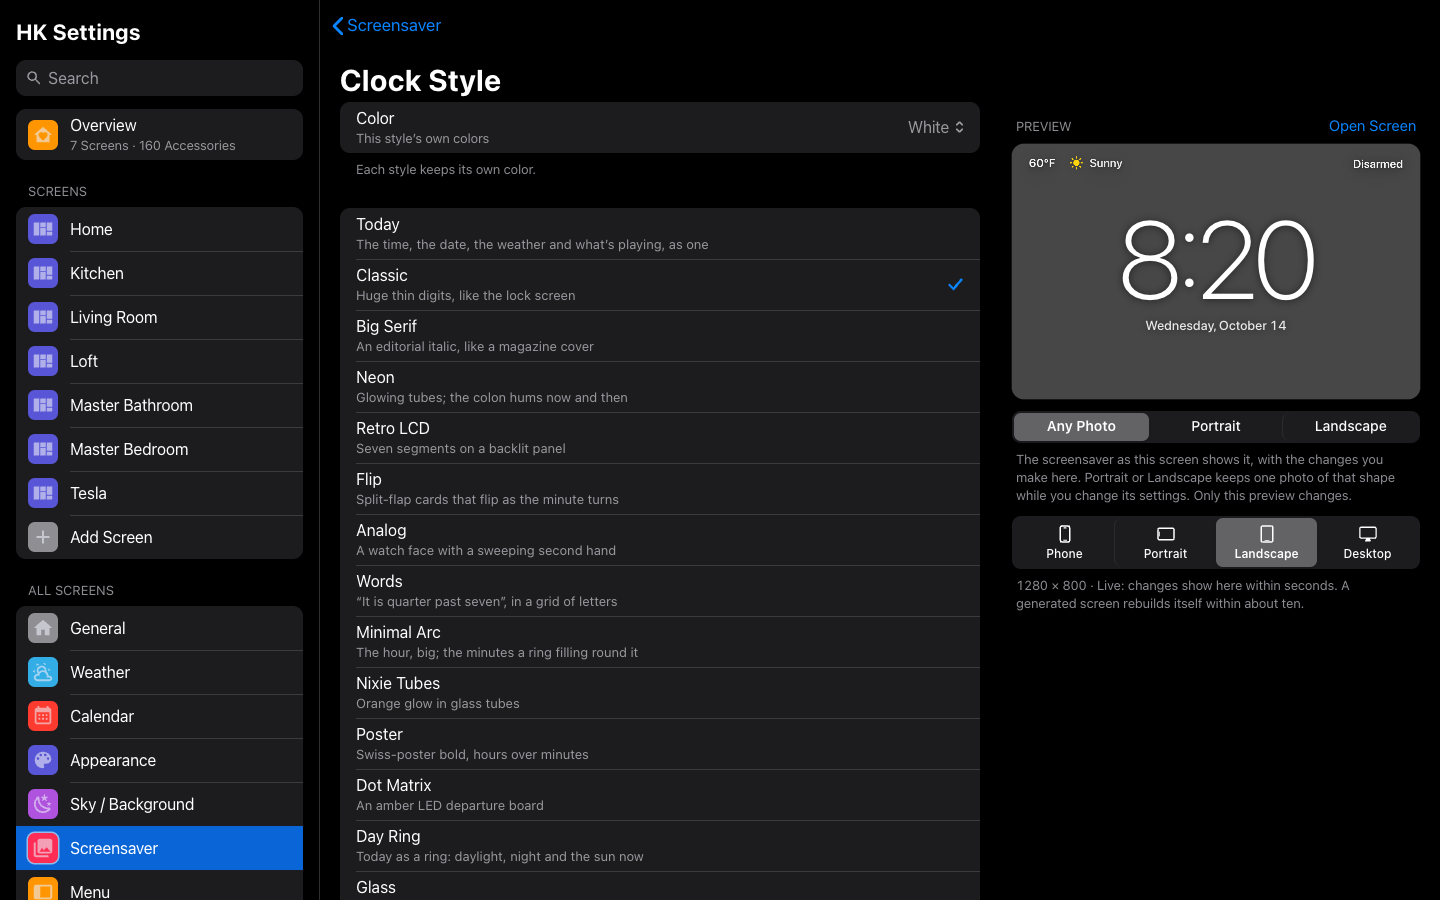This screenshot has width=1440, height=900.
Task: Select the Landscape tablet device tab
Action: (x=1266, y=543)
